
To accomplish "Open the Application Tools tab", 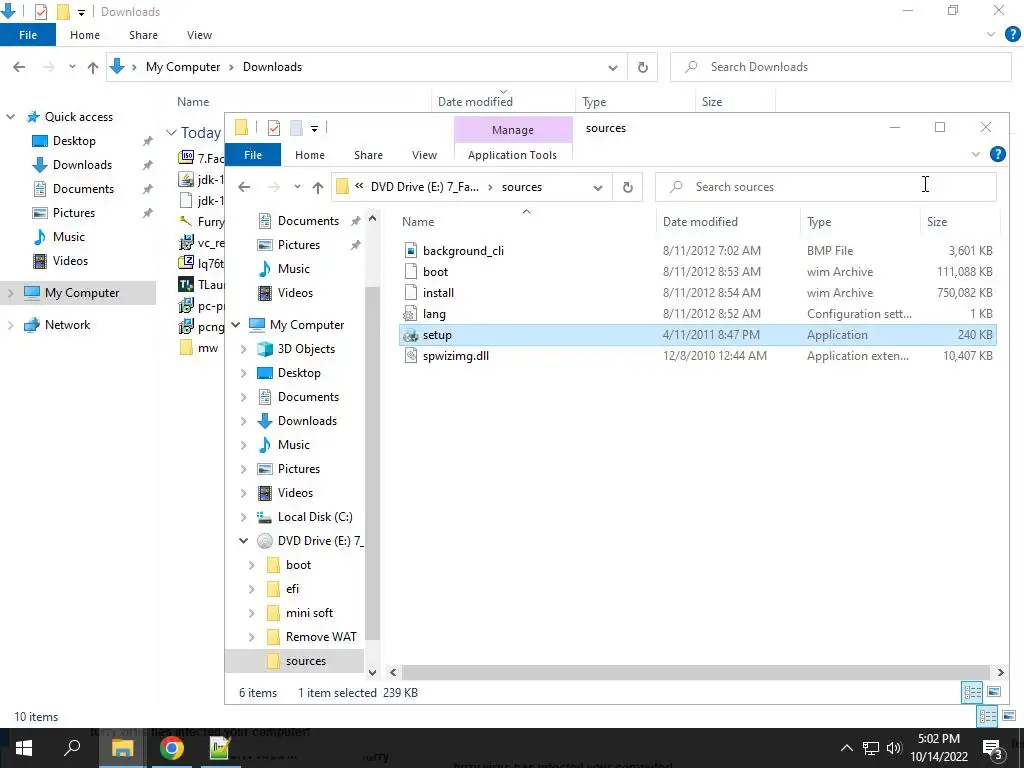I will [x=513, y=155].
